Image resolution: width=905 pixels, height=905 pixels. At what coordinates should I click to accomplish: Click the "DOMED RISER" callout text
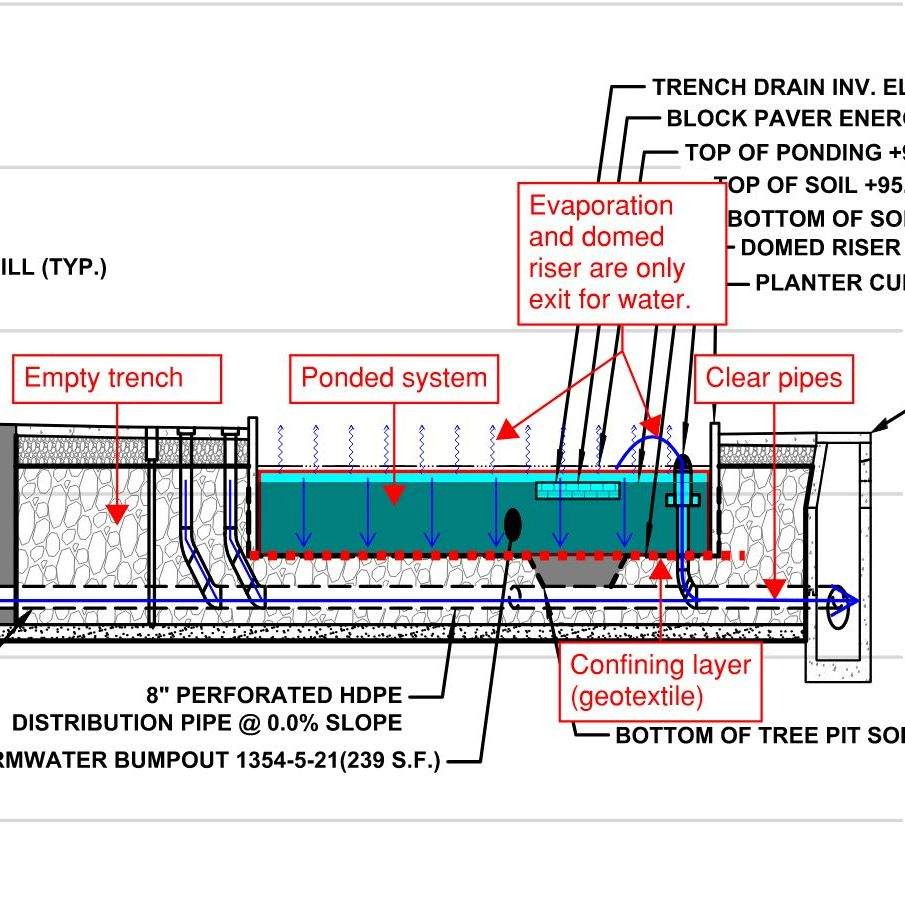pos(820,248)
